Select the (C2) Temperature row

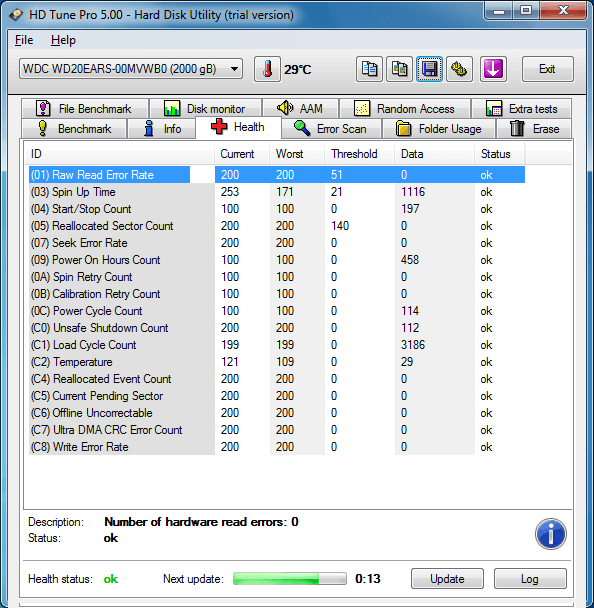click(277, 362)
